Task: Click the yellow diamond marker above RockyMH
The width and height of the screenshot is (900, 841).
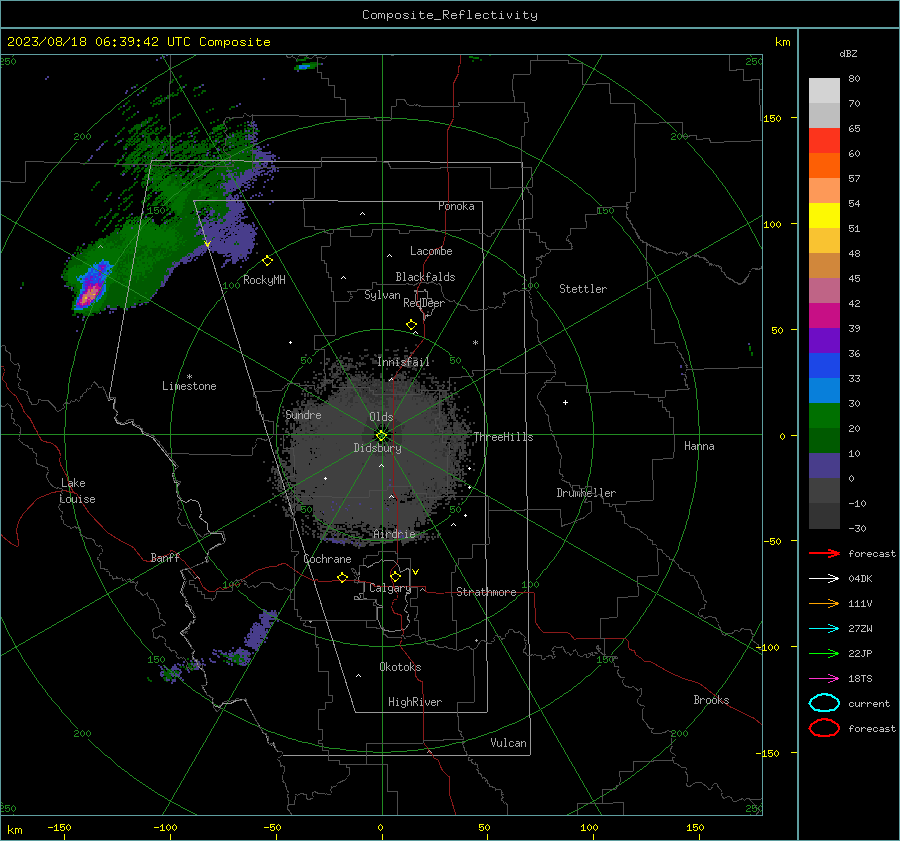Action: (267, 261)
